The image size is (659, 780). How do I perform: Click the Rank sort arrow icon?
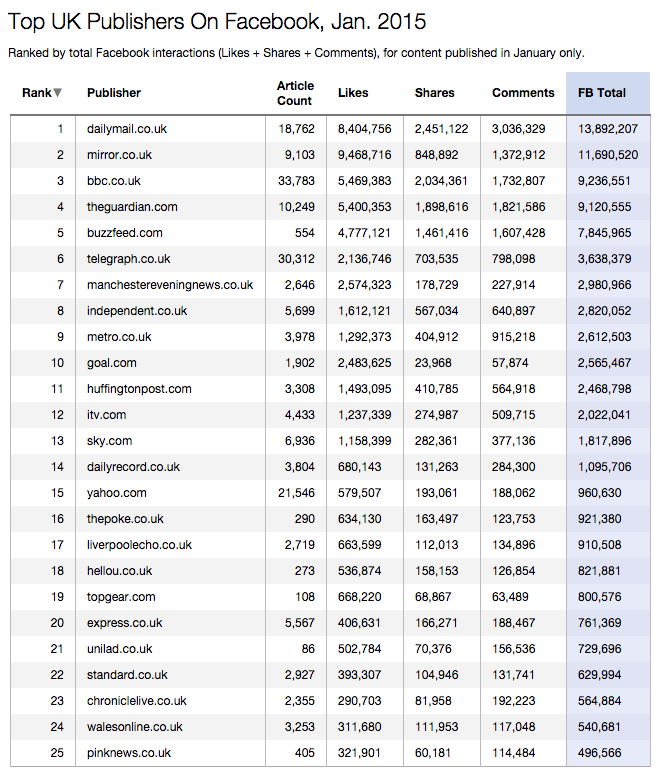[57, 93]
